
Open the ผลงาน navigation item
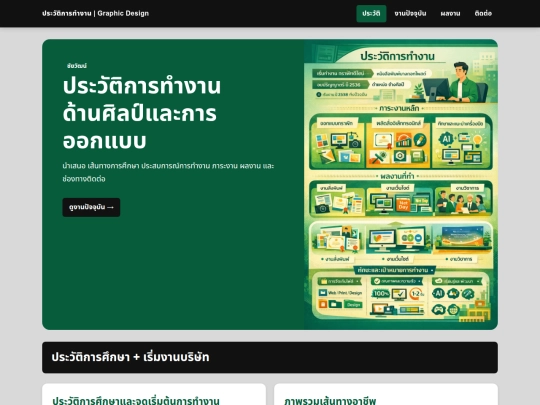(450, 13)
